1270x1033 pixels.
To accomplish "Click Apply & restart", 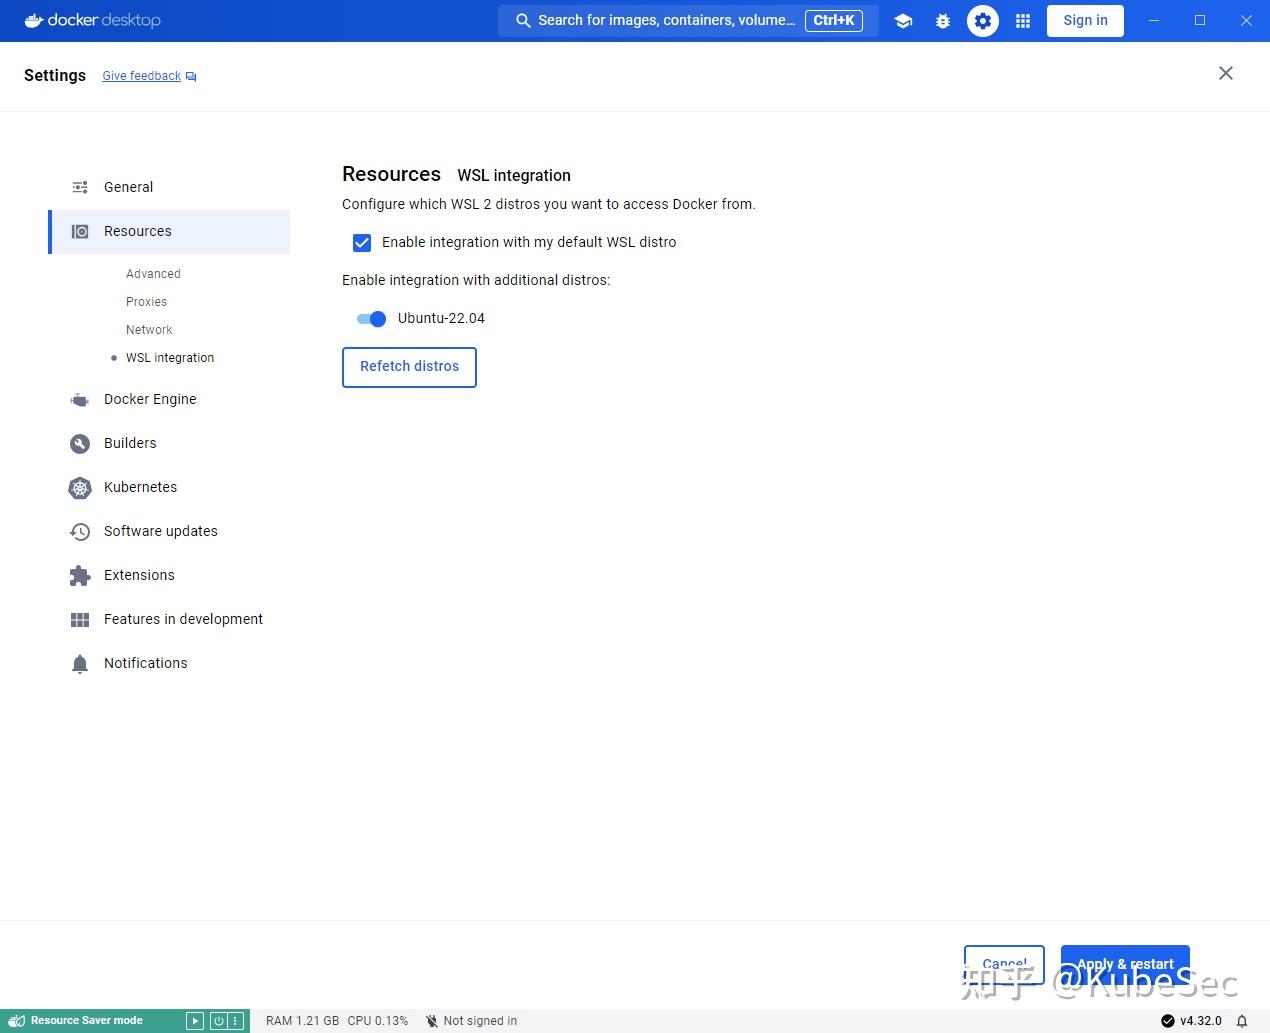I will click(x=1124, y=963).
